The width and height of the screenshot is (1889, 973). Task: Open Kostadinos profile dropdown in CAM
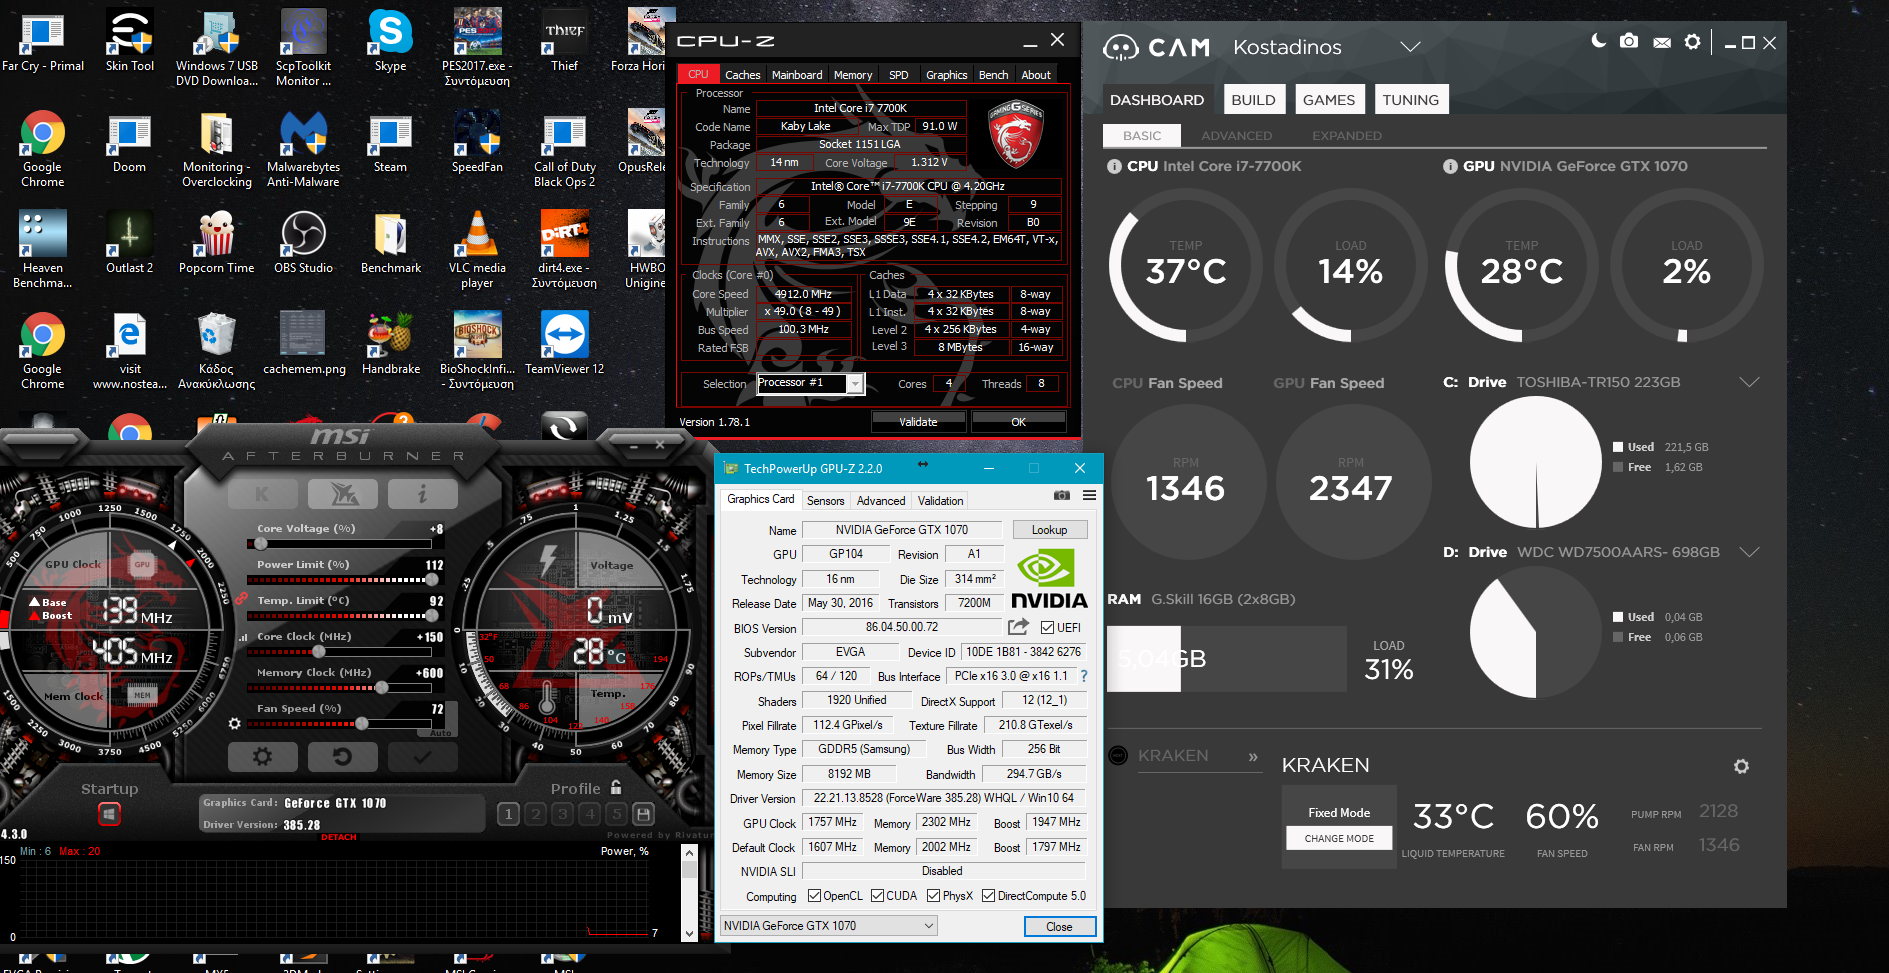[1410, 47]
